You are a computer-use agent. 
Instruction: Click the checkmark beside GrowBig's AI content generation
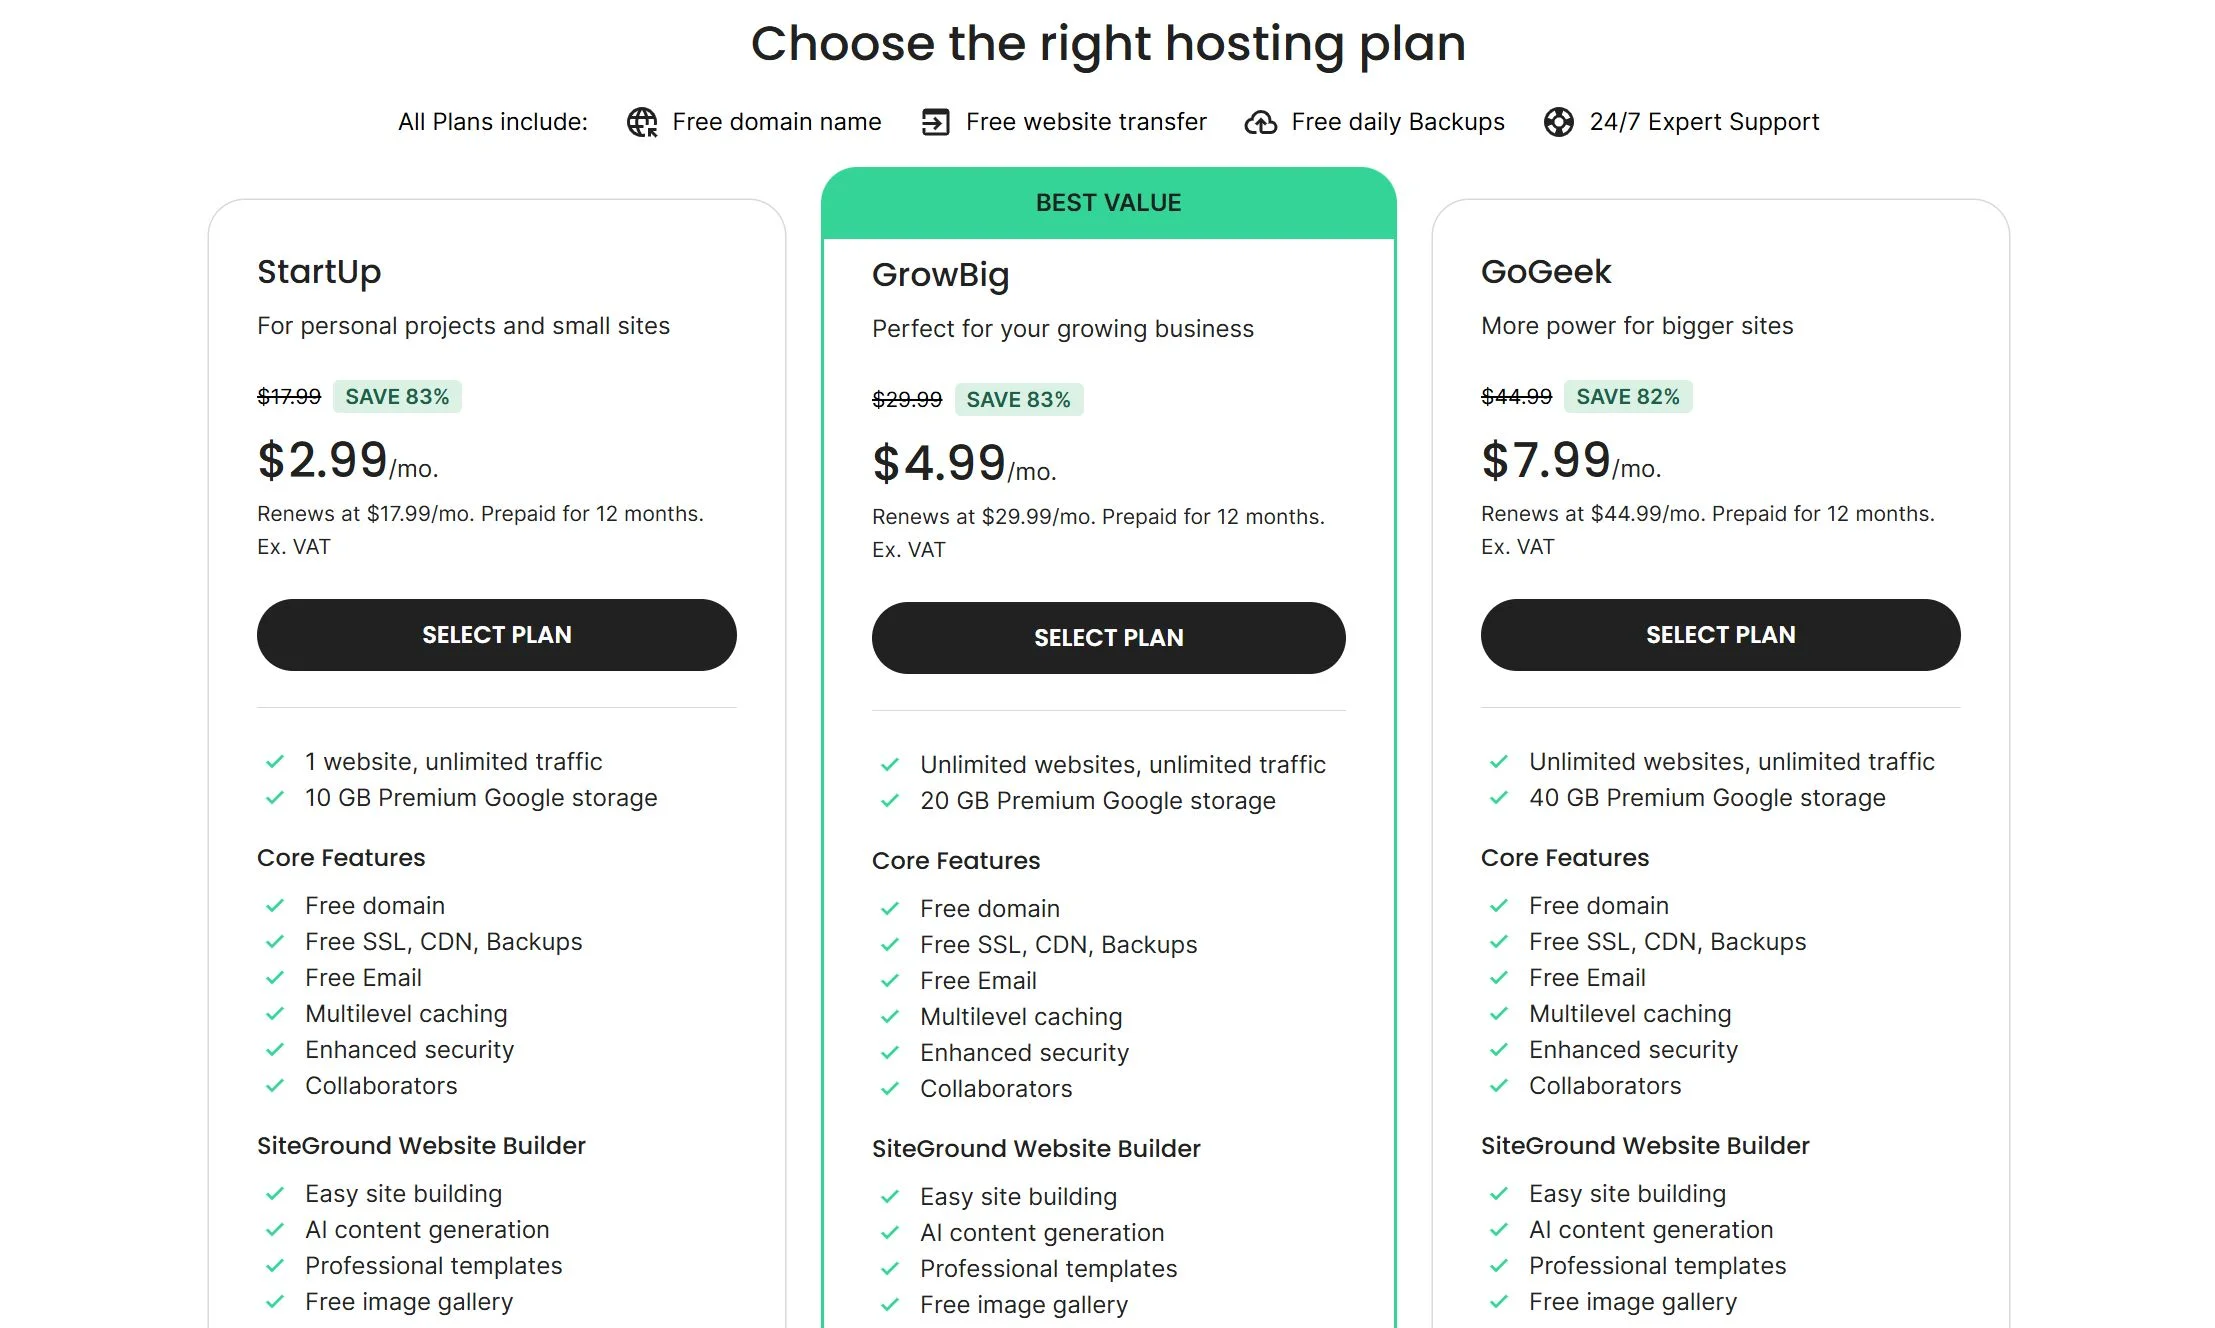pyautogui.click(x=888, y=1232)
